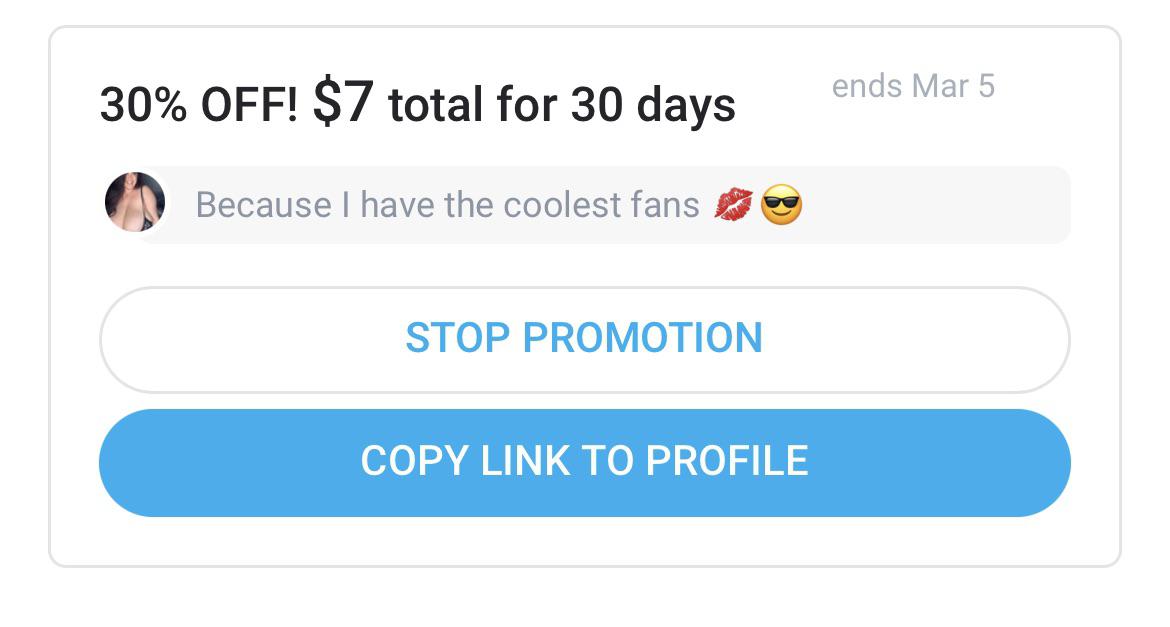Viewport: 1170px width, 627px height.
Task: Click the kiss lips emoji
Action: [734, 206]
